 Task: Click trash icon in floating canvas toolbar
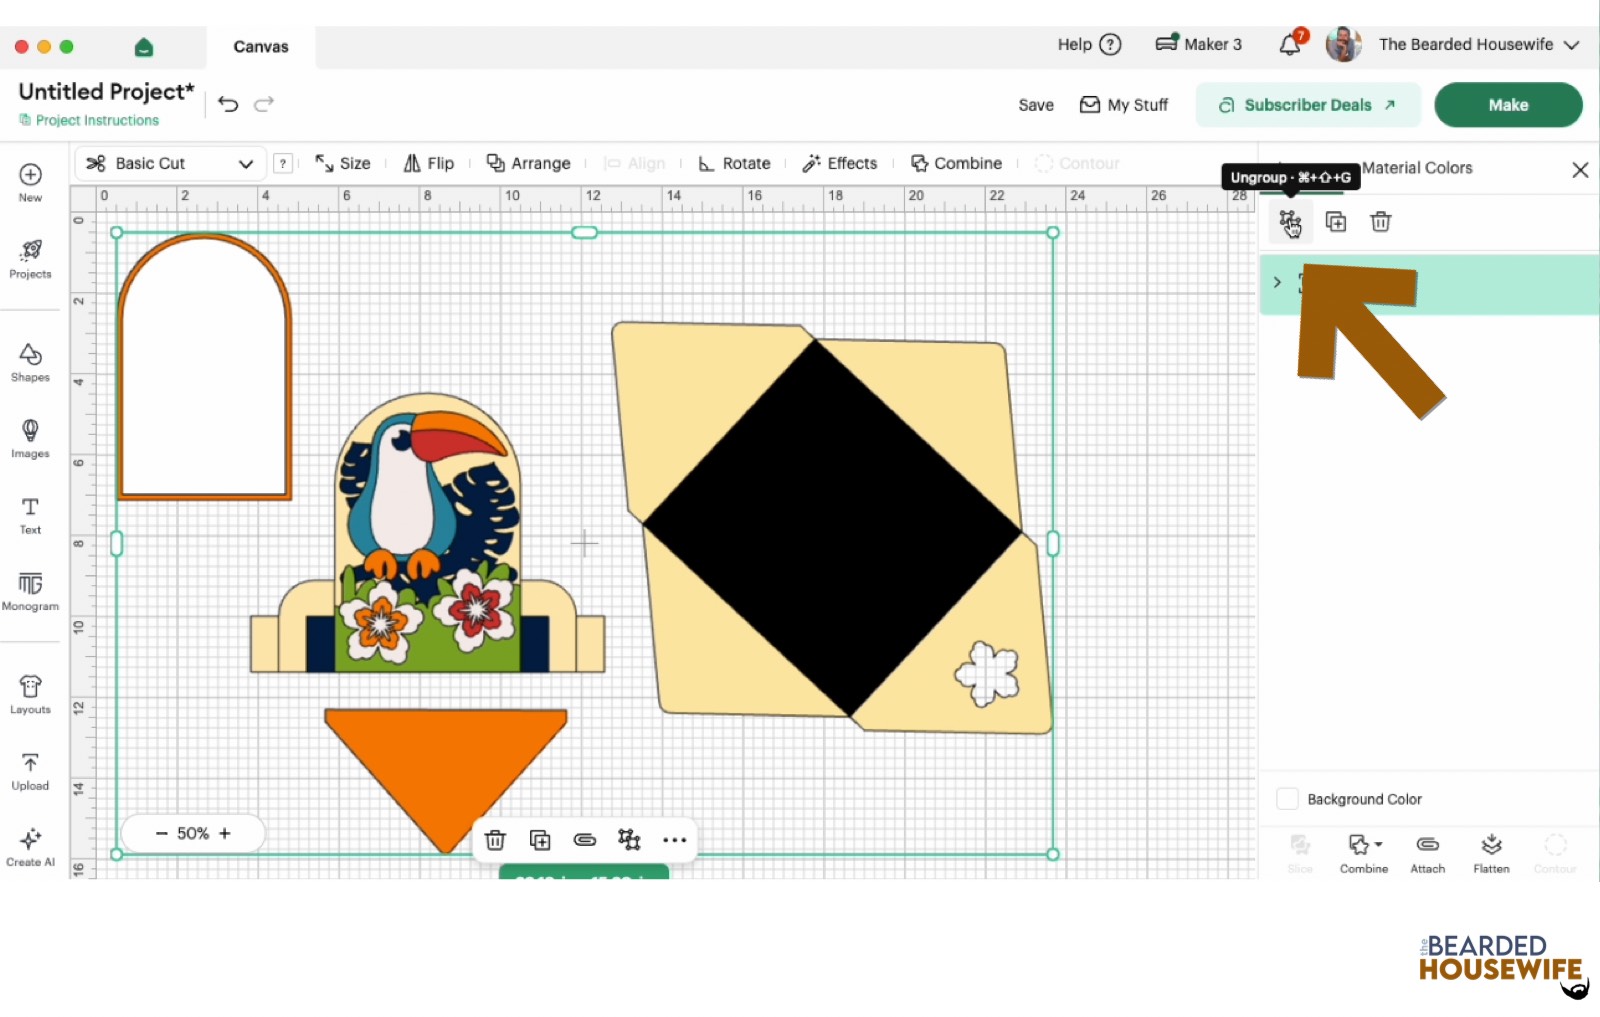point(495,840)
